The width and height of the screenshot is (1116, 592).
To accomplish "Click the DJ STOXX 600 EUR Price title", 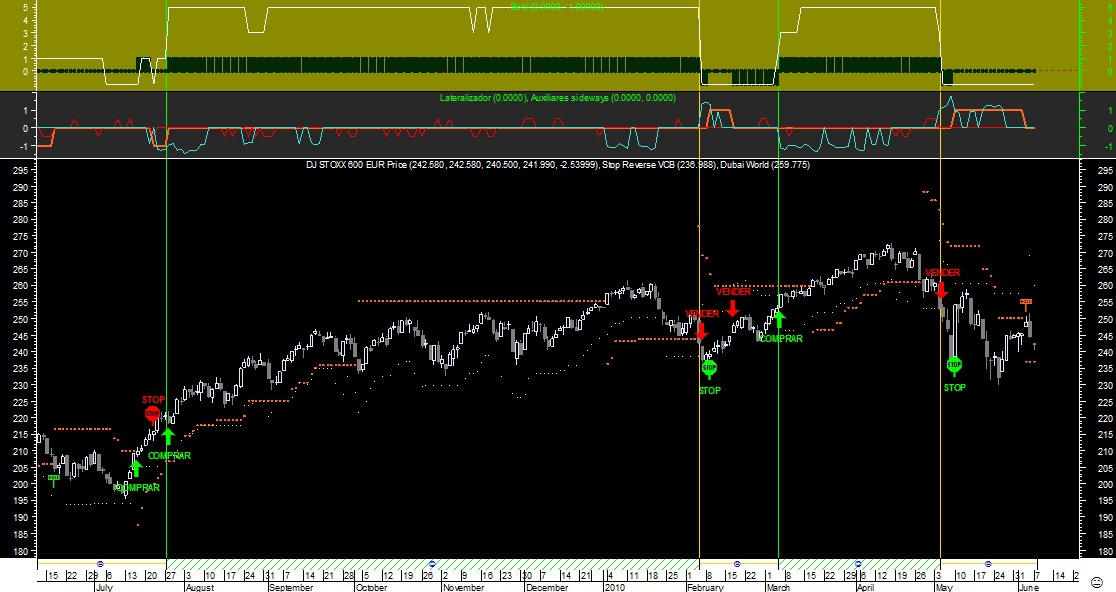I will click(x=451, y=165).
